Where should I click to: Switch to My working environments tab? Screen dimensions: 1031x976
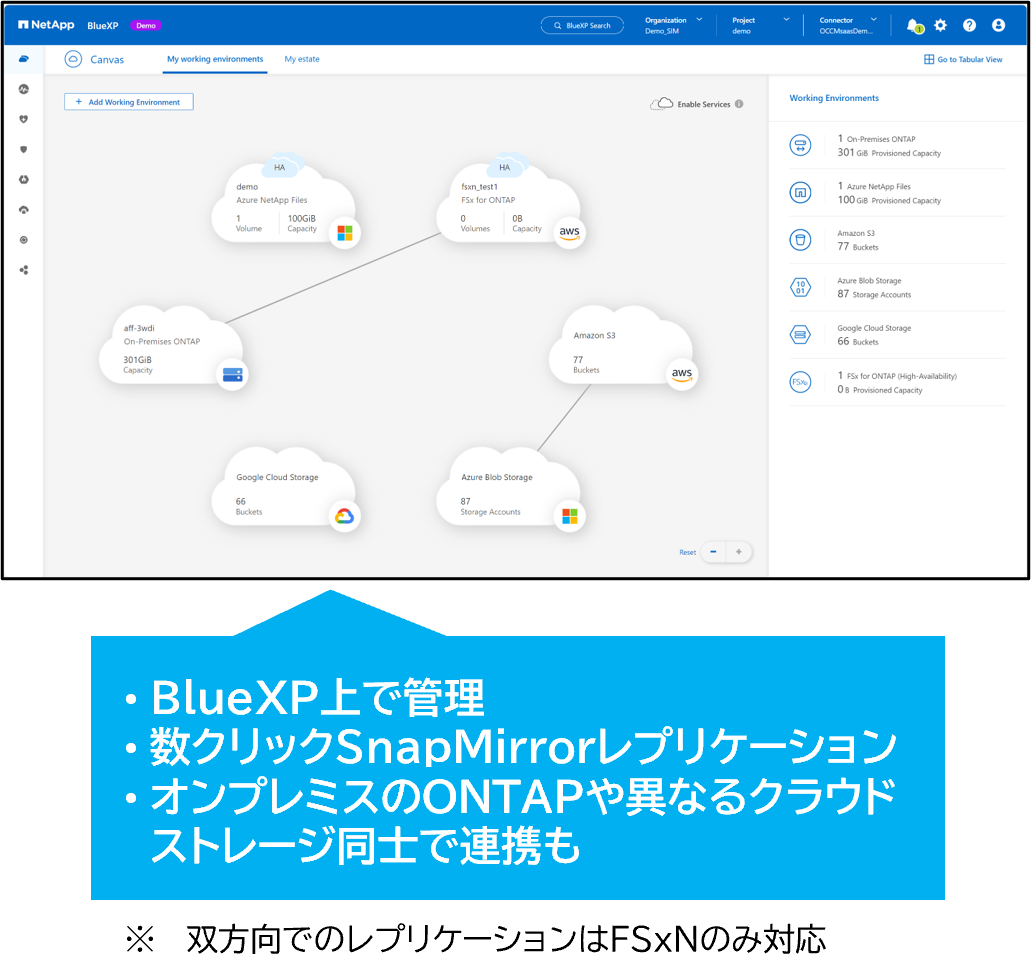point(215,59)
